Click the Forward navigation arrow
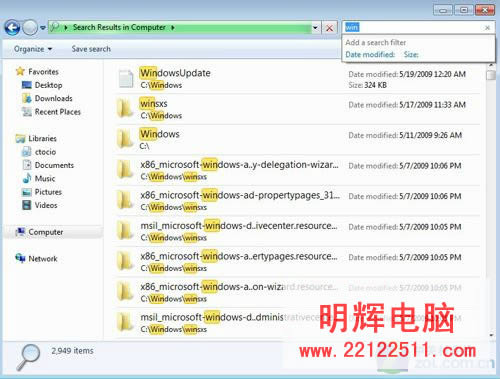500x379 pixels. (x=30, y=28)
